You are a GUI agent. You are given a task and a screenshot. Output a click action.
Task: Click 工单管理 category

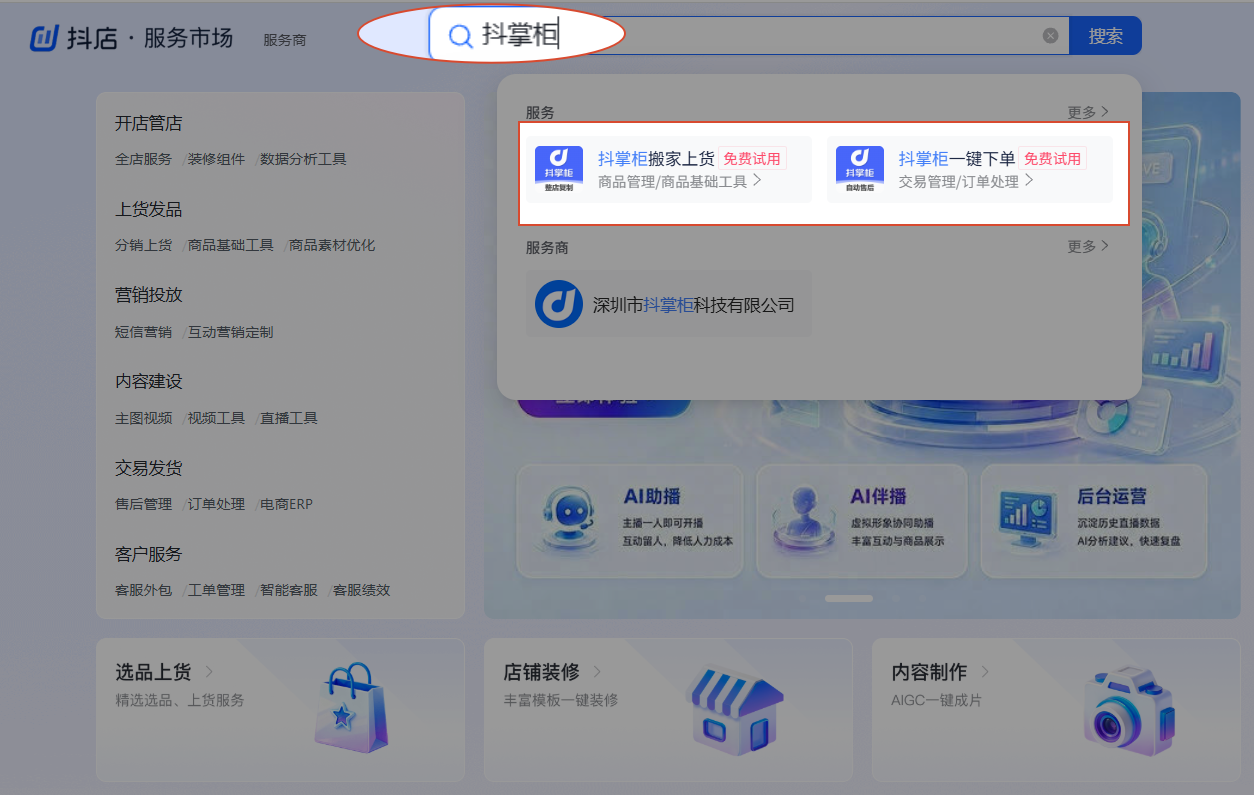coord(216,590)
